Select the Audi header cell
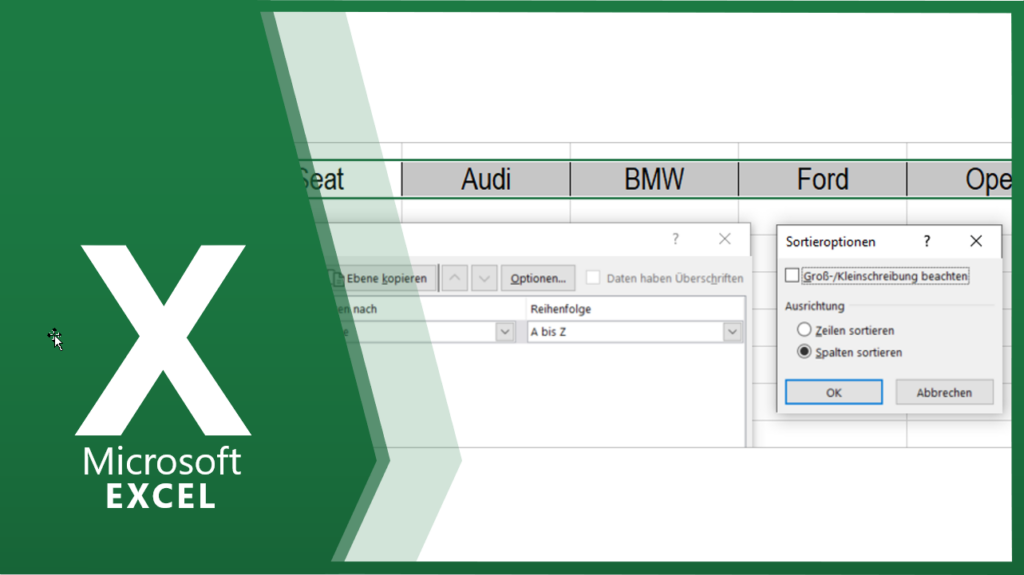Viewport: 1024px width, 575px height. 486,179
